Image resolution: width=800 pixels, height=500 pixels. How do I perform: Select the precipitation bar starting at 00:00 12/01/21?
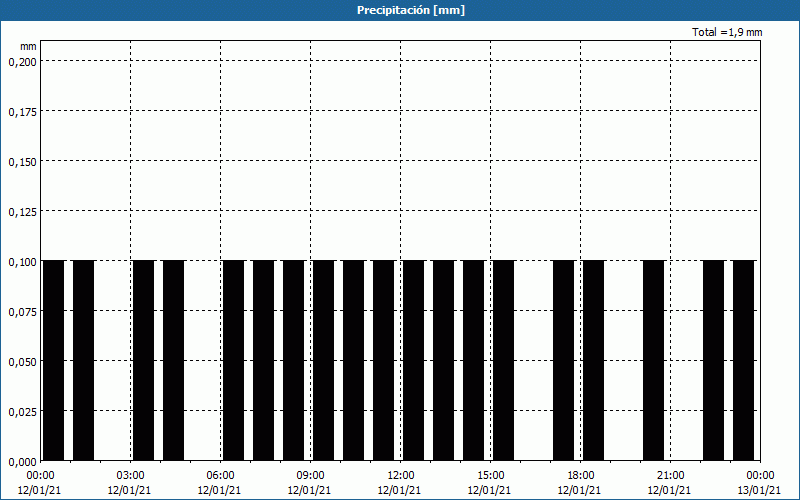[54, 360]
